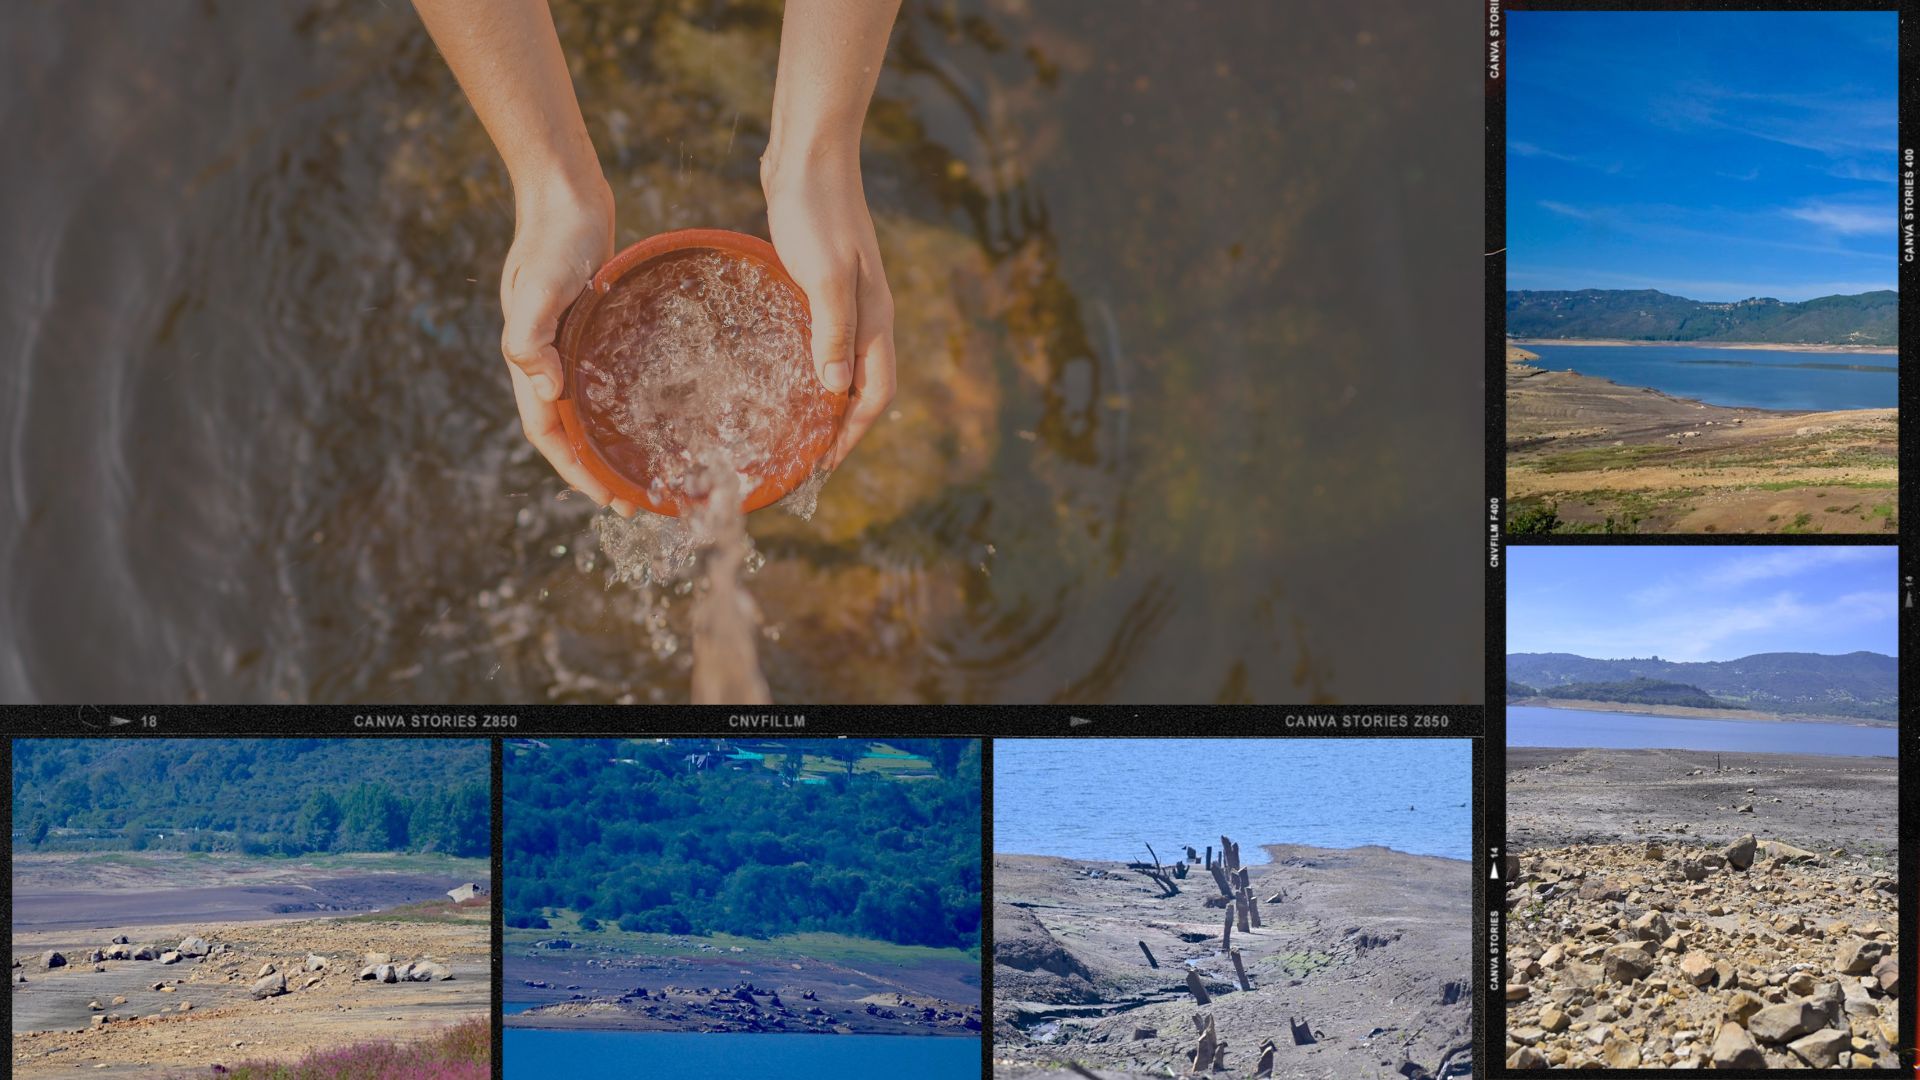Click the CNVFILLM film strip label
This screenshot has width=1920, height=1080.
[x=767, y=721]
